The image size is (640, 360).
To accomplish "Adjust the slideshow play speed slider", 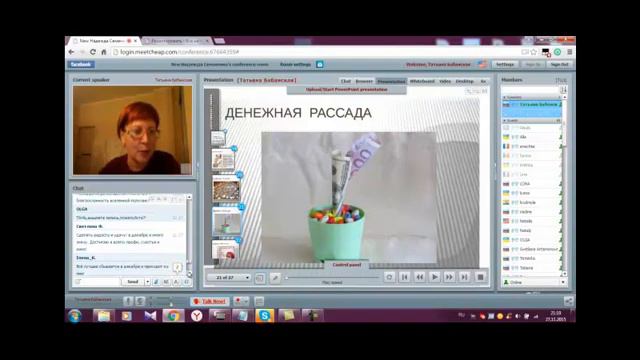I will 333,278.
